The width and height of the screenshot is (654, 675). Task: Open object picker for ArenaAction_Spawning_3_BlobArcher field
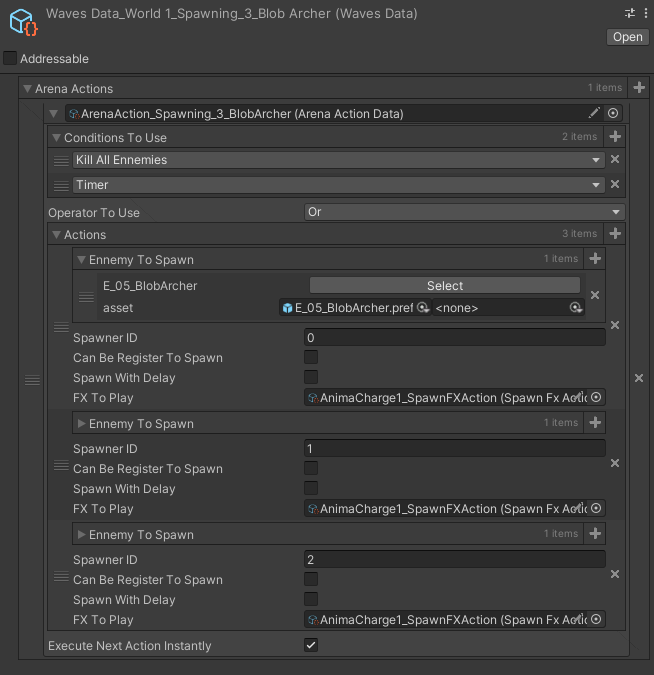pyautogui.click(x=613, y=113)
